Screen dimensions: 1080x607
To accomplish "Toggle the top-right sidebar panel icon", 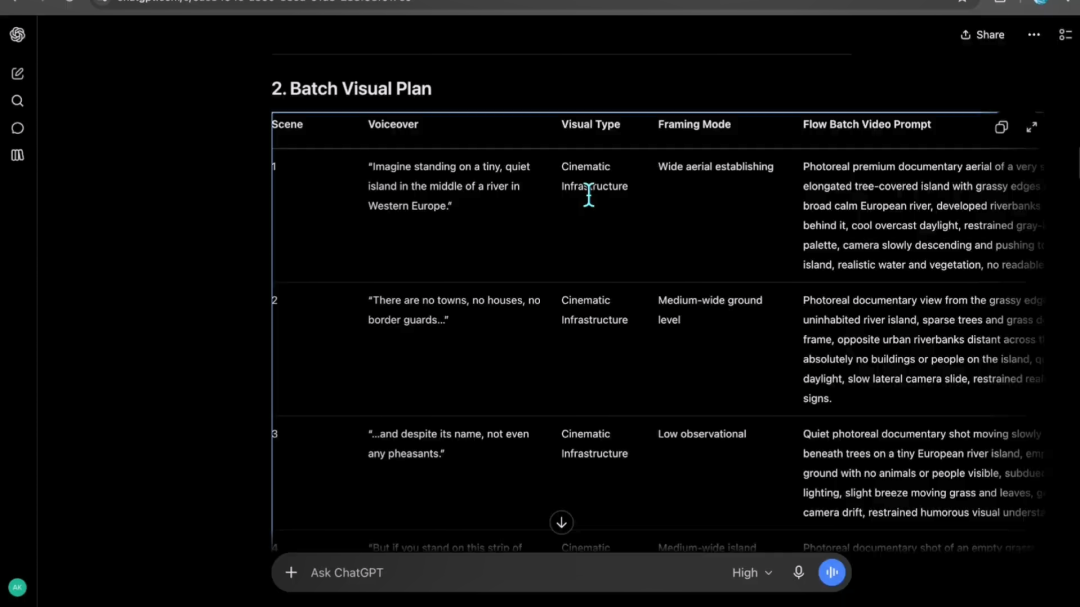I will click(1065, 34).
